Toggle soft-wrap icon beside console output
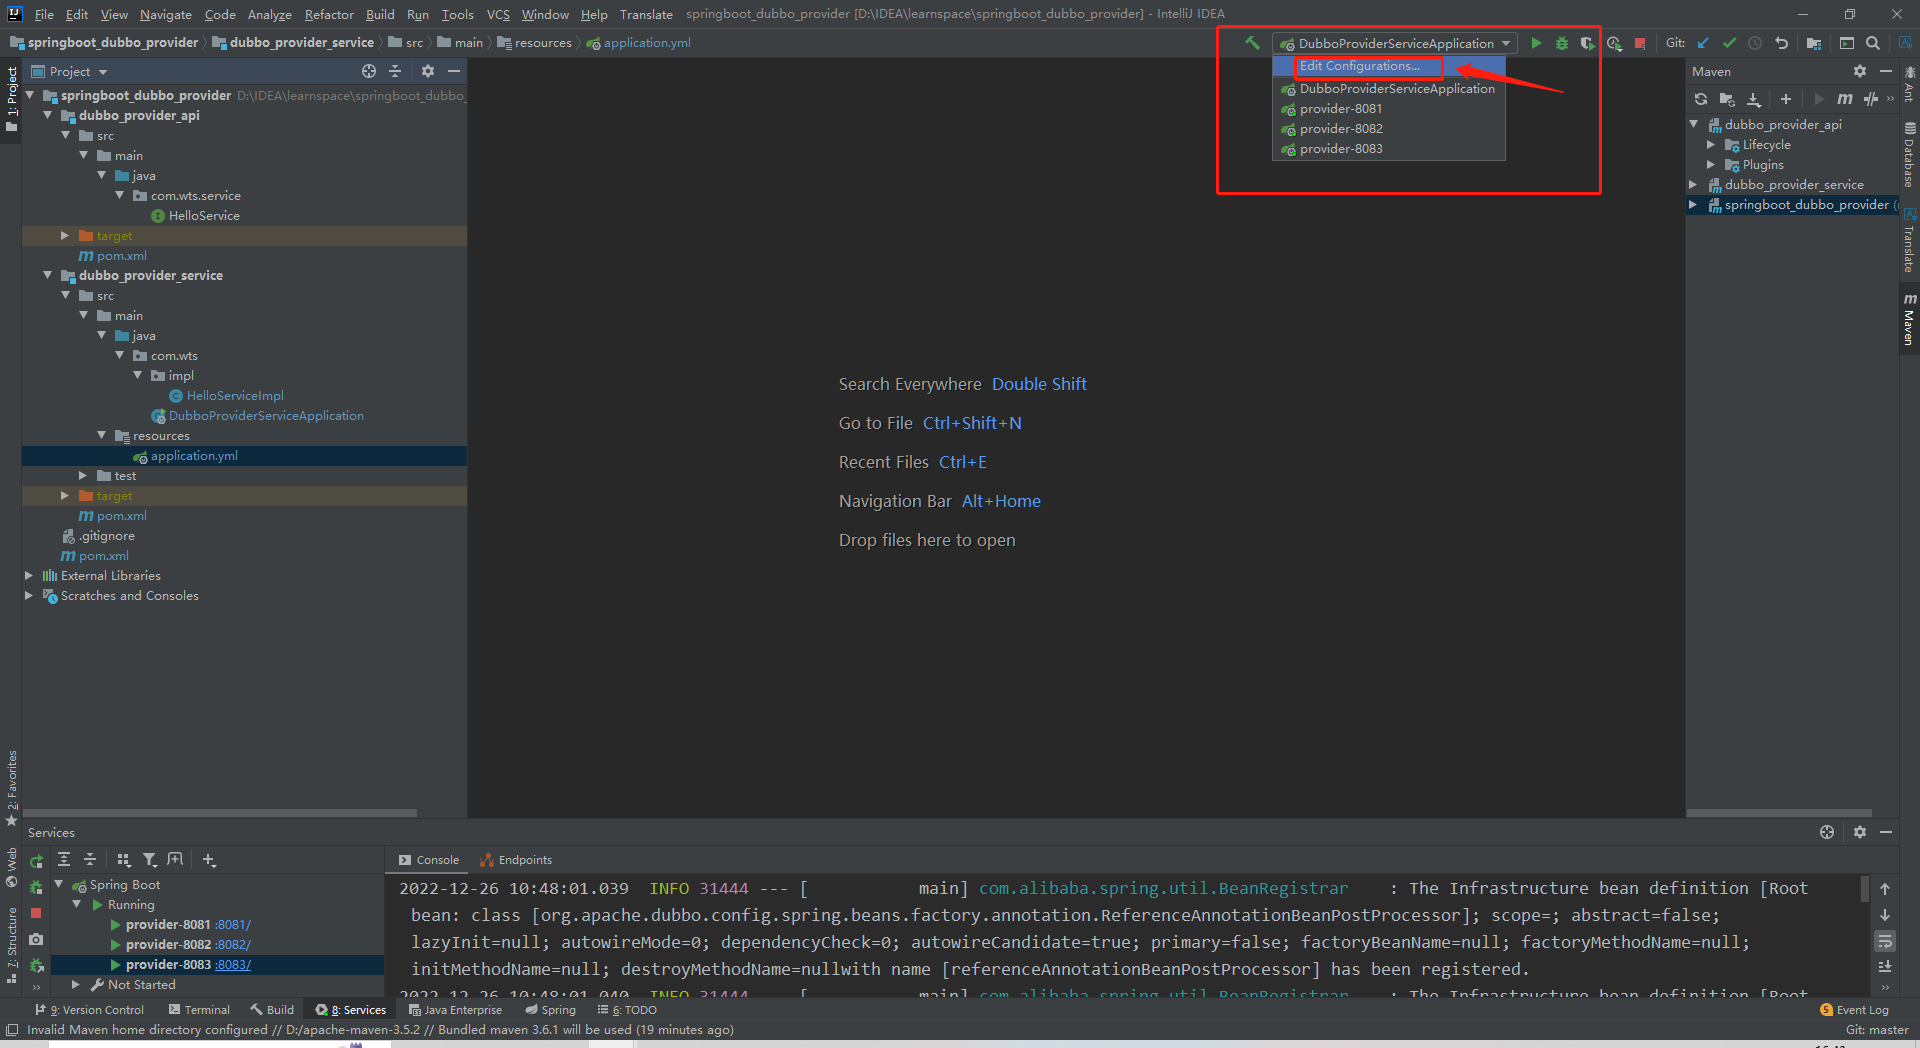This screenshot has width=1920, height=1048. click(1885, 941)
